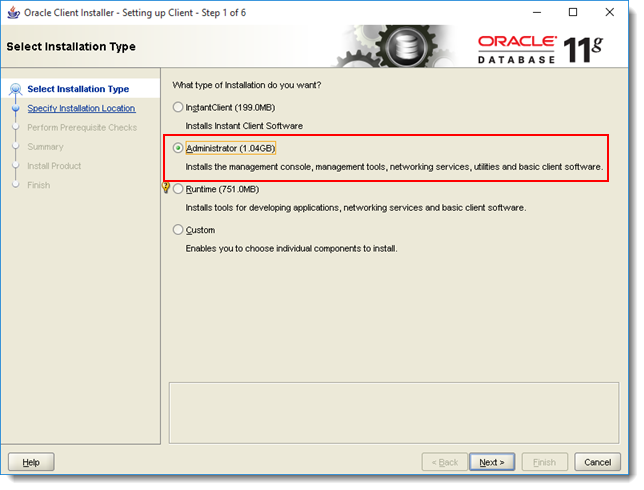
Task: Click the Install Product step
Action: tap(54, 166)
